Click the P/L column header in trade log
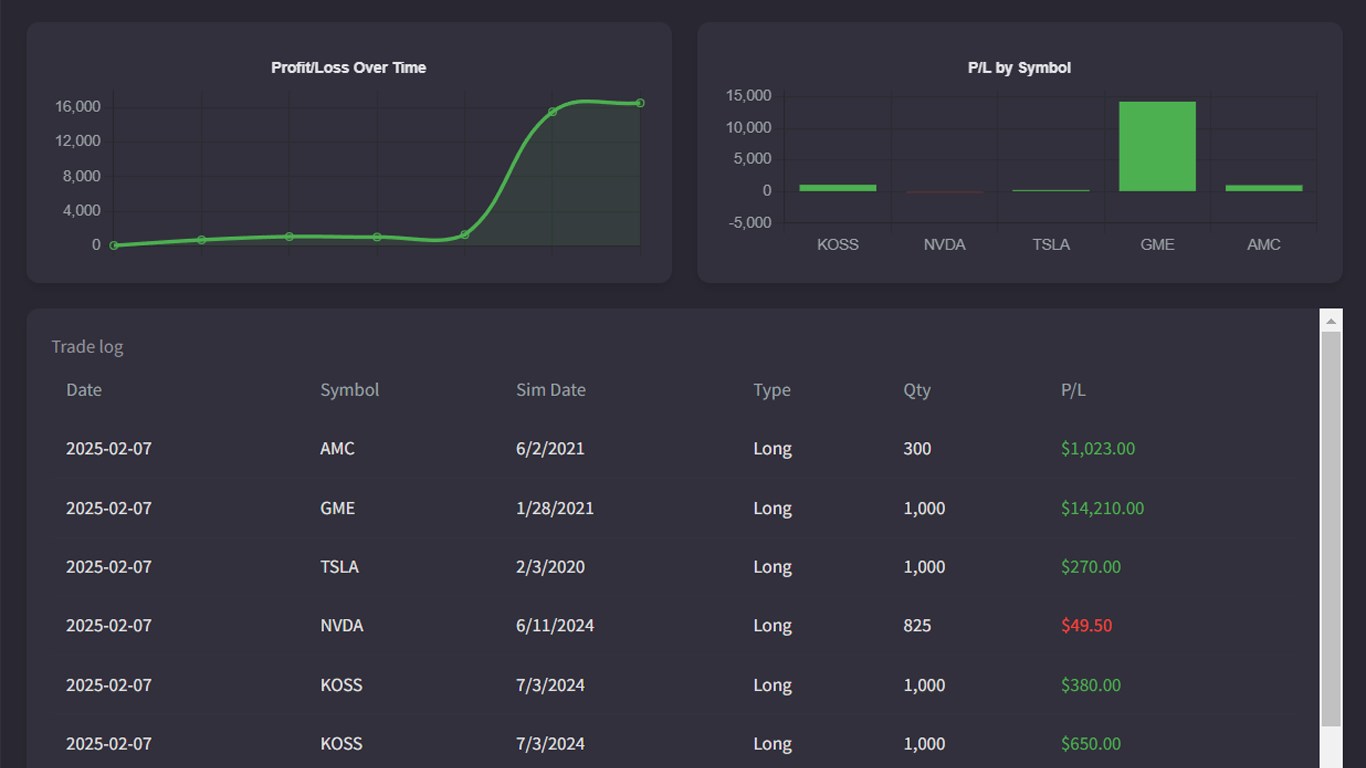This screenshot has width=1366, height=768. point(1073,390)
